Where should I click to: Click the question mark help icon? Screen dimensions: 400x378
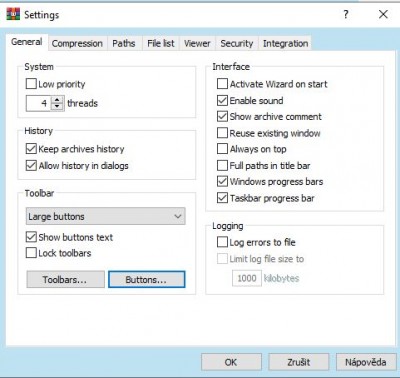coord(346,14)
